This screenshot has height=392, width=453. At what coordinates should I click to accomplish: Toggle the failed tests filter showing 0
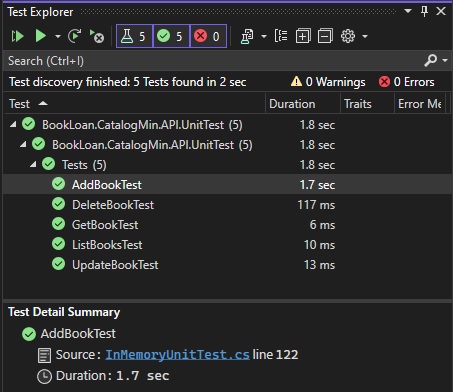point(208,36)
